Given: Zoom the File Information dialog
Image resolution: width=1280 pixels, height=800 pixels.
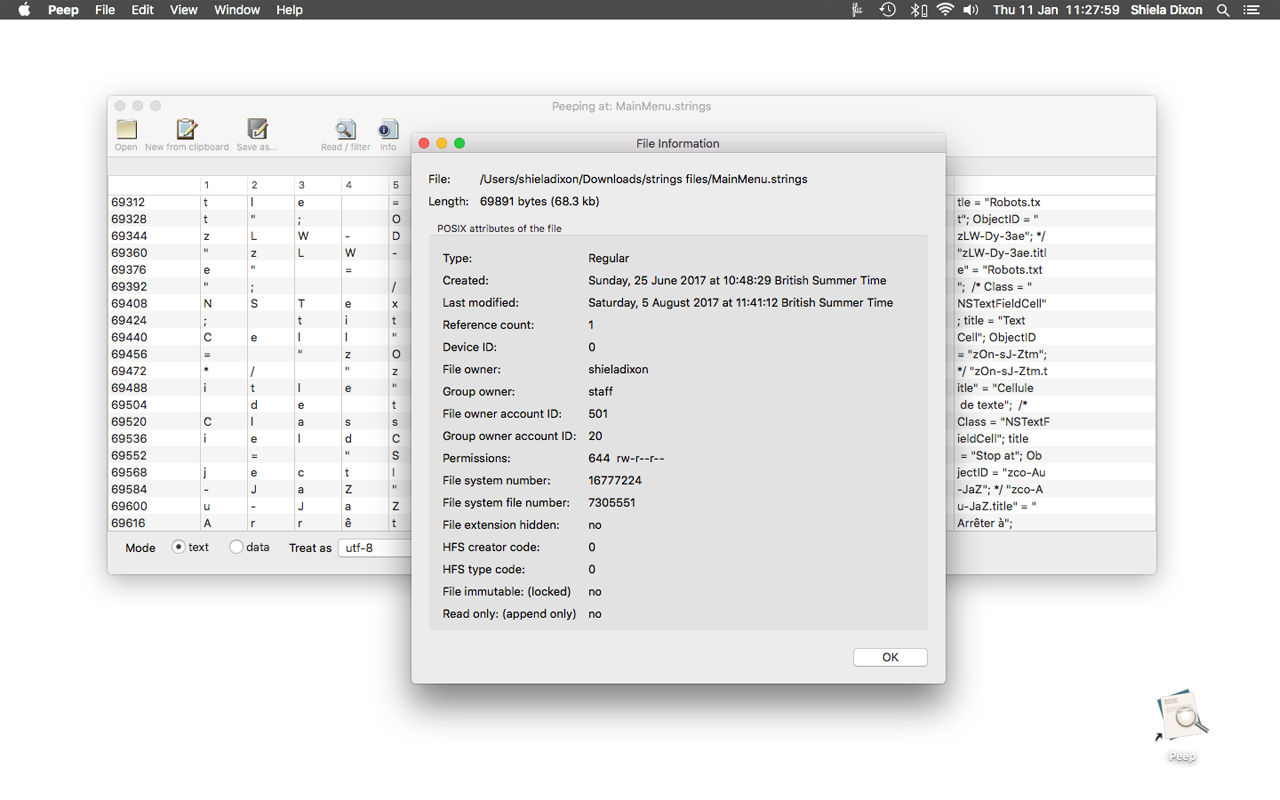Looking at the screenshot, I should [460, 143].
